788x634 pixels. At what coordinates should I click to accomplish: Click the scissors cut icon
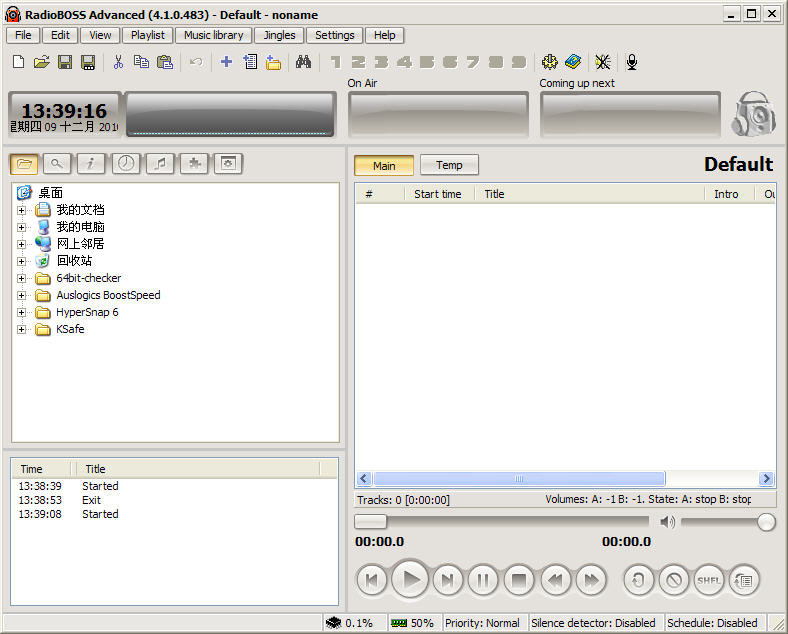tap(118, 62)
